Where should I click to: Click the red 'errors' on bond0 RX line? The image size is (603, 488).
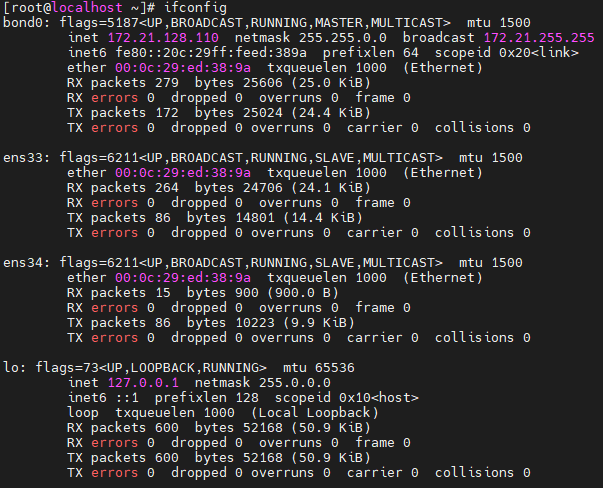tap(115, 98)
